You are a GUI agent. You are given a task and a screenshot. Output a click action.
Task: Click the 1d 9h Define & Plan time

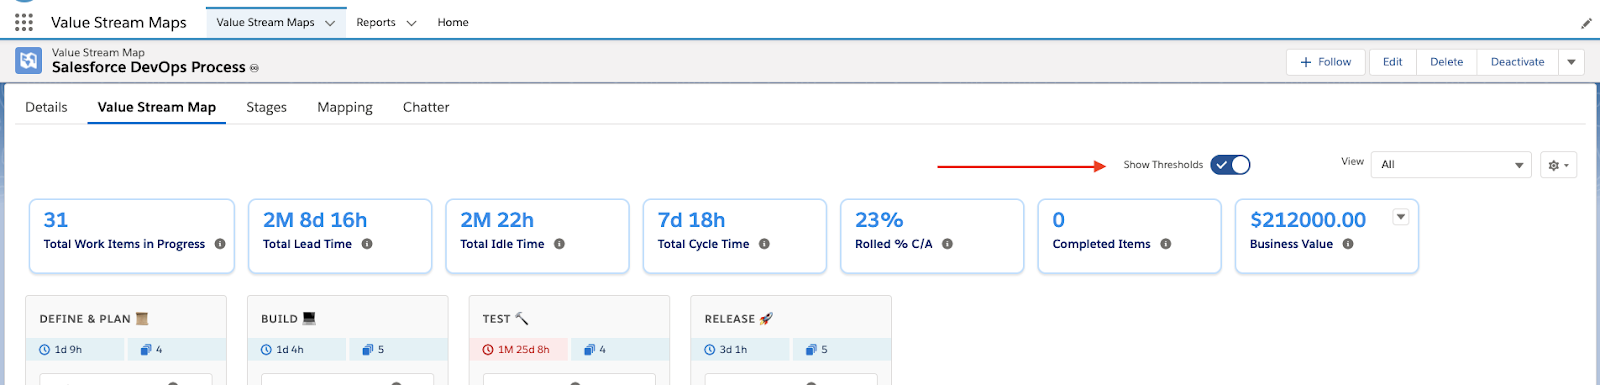(x=68, y=350)
